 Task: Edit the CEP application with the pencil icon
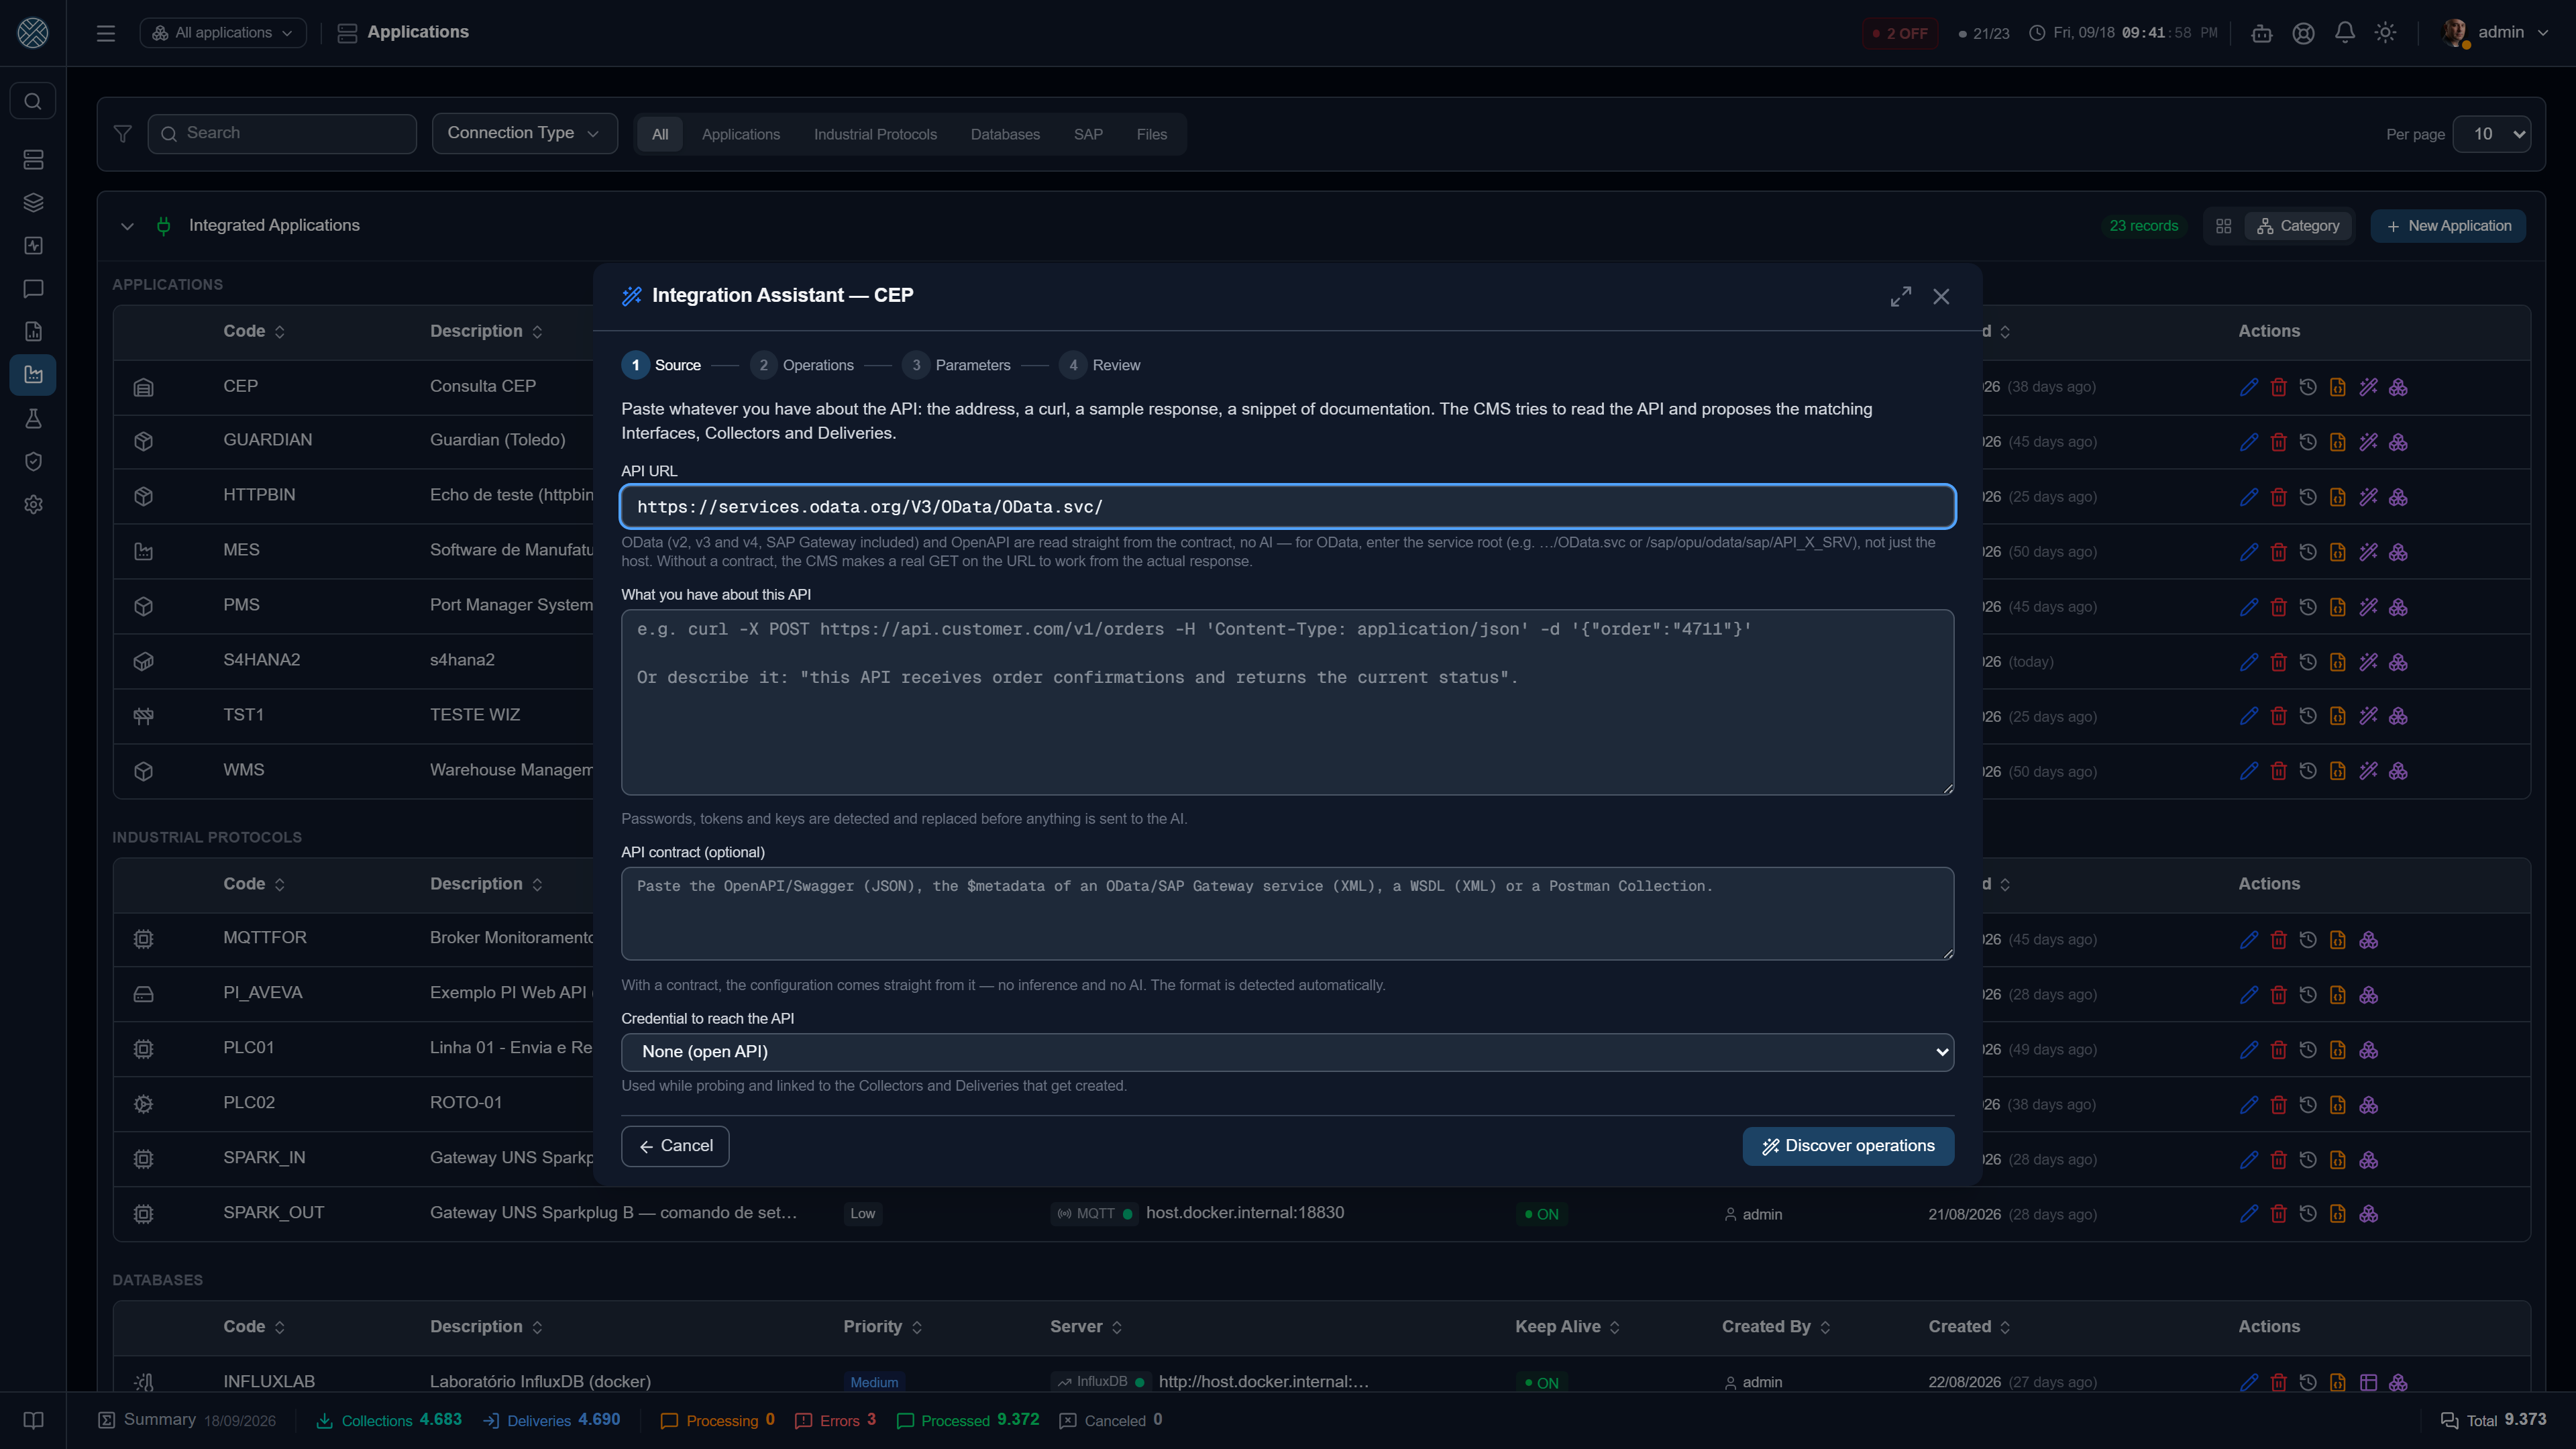click(x=2248, y=387)
